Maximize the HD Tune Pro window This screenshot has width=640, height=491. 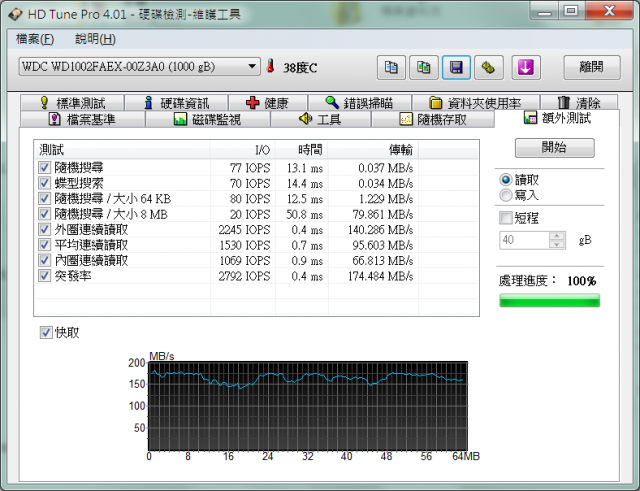[x=571, y=11]
